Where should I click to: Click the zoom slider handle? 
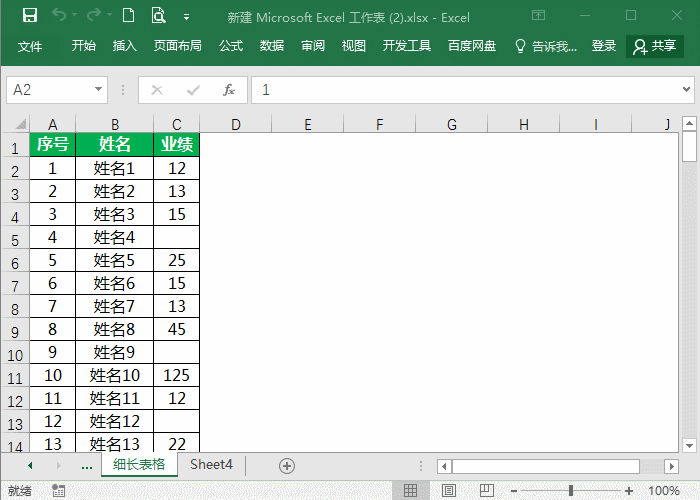[x=571, y=491]
